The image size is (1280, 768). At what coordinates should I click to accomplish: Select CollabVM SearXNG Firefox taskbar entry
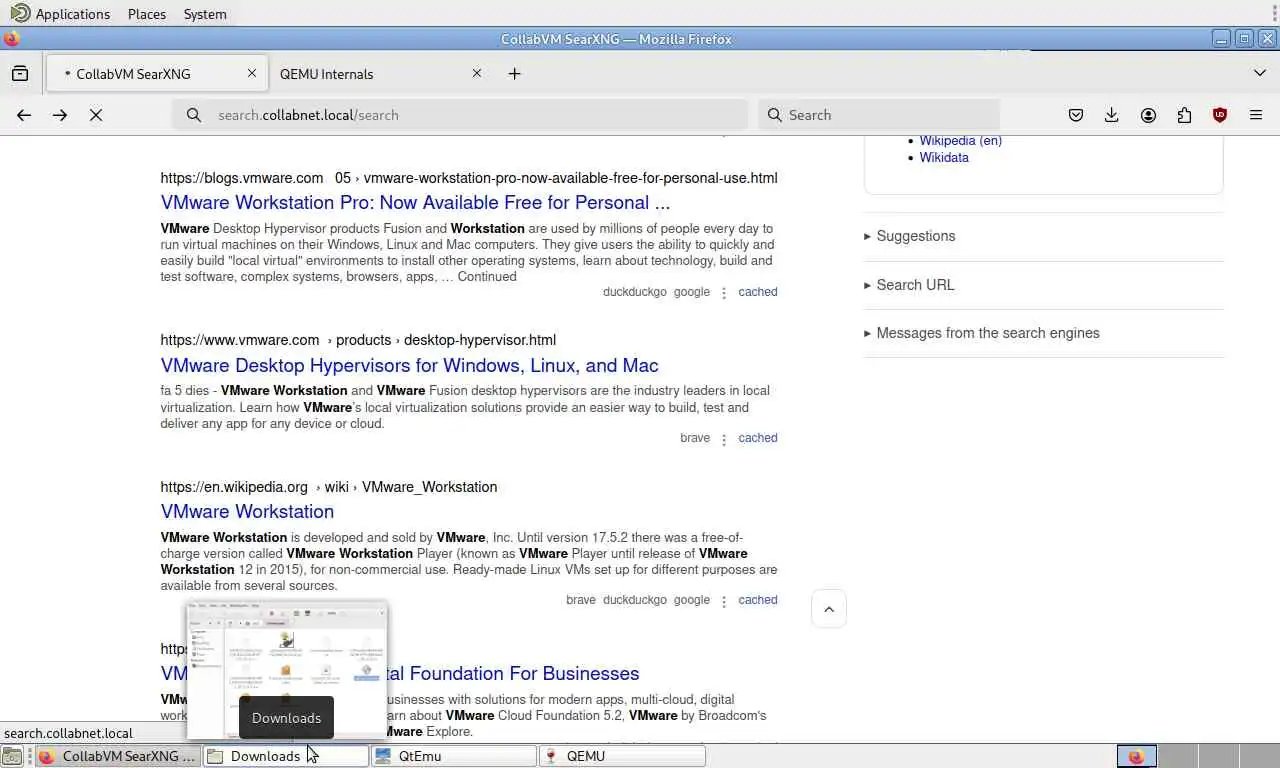tap(118, 756)
